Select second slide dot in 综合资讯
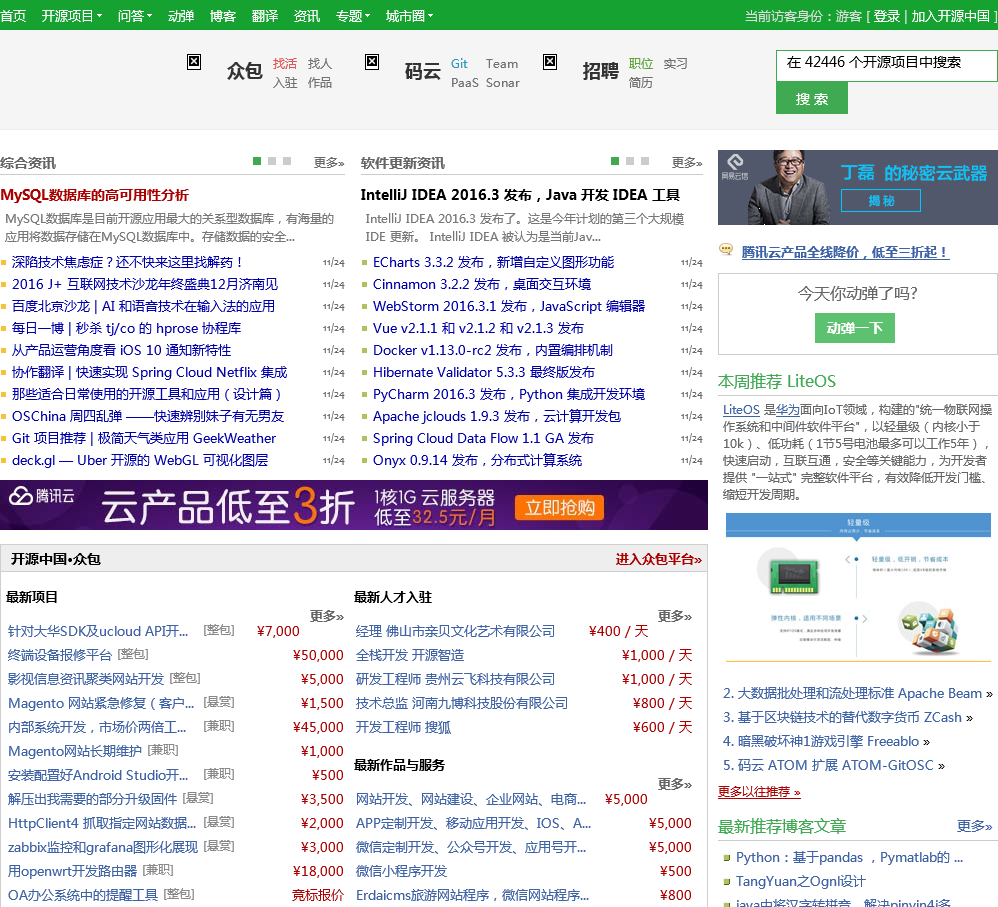Screen dimensions: 998x907 tap(272, 161)
